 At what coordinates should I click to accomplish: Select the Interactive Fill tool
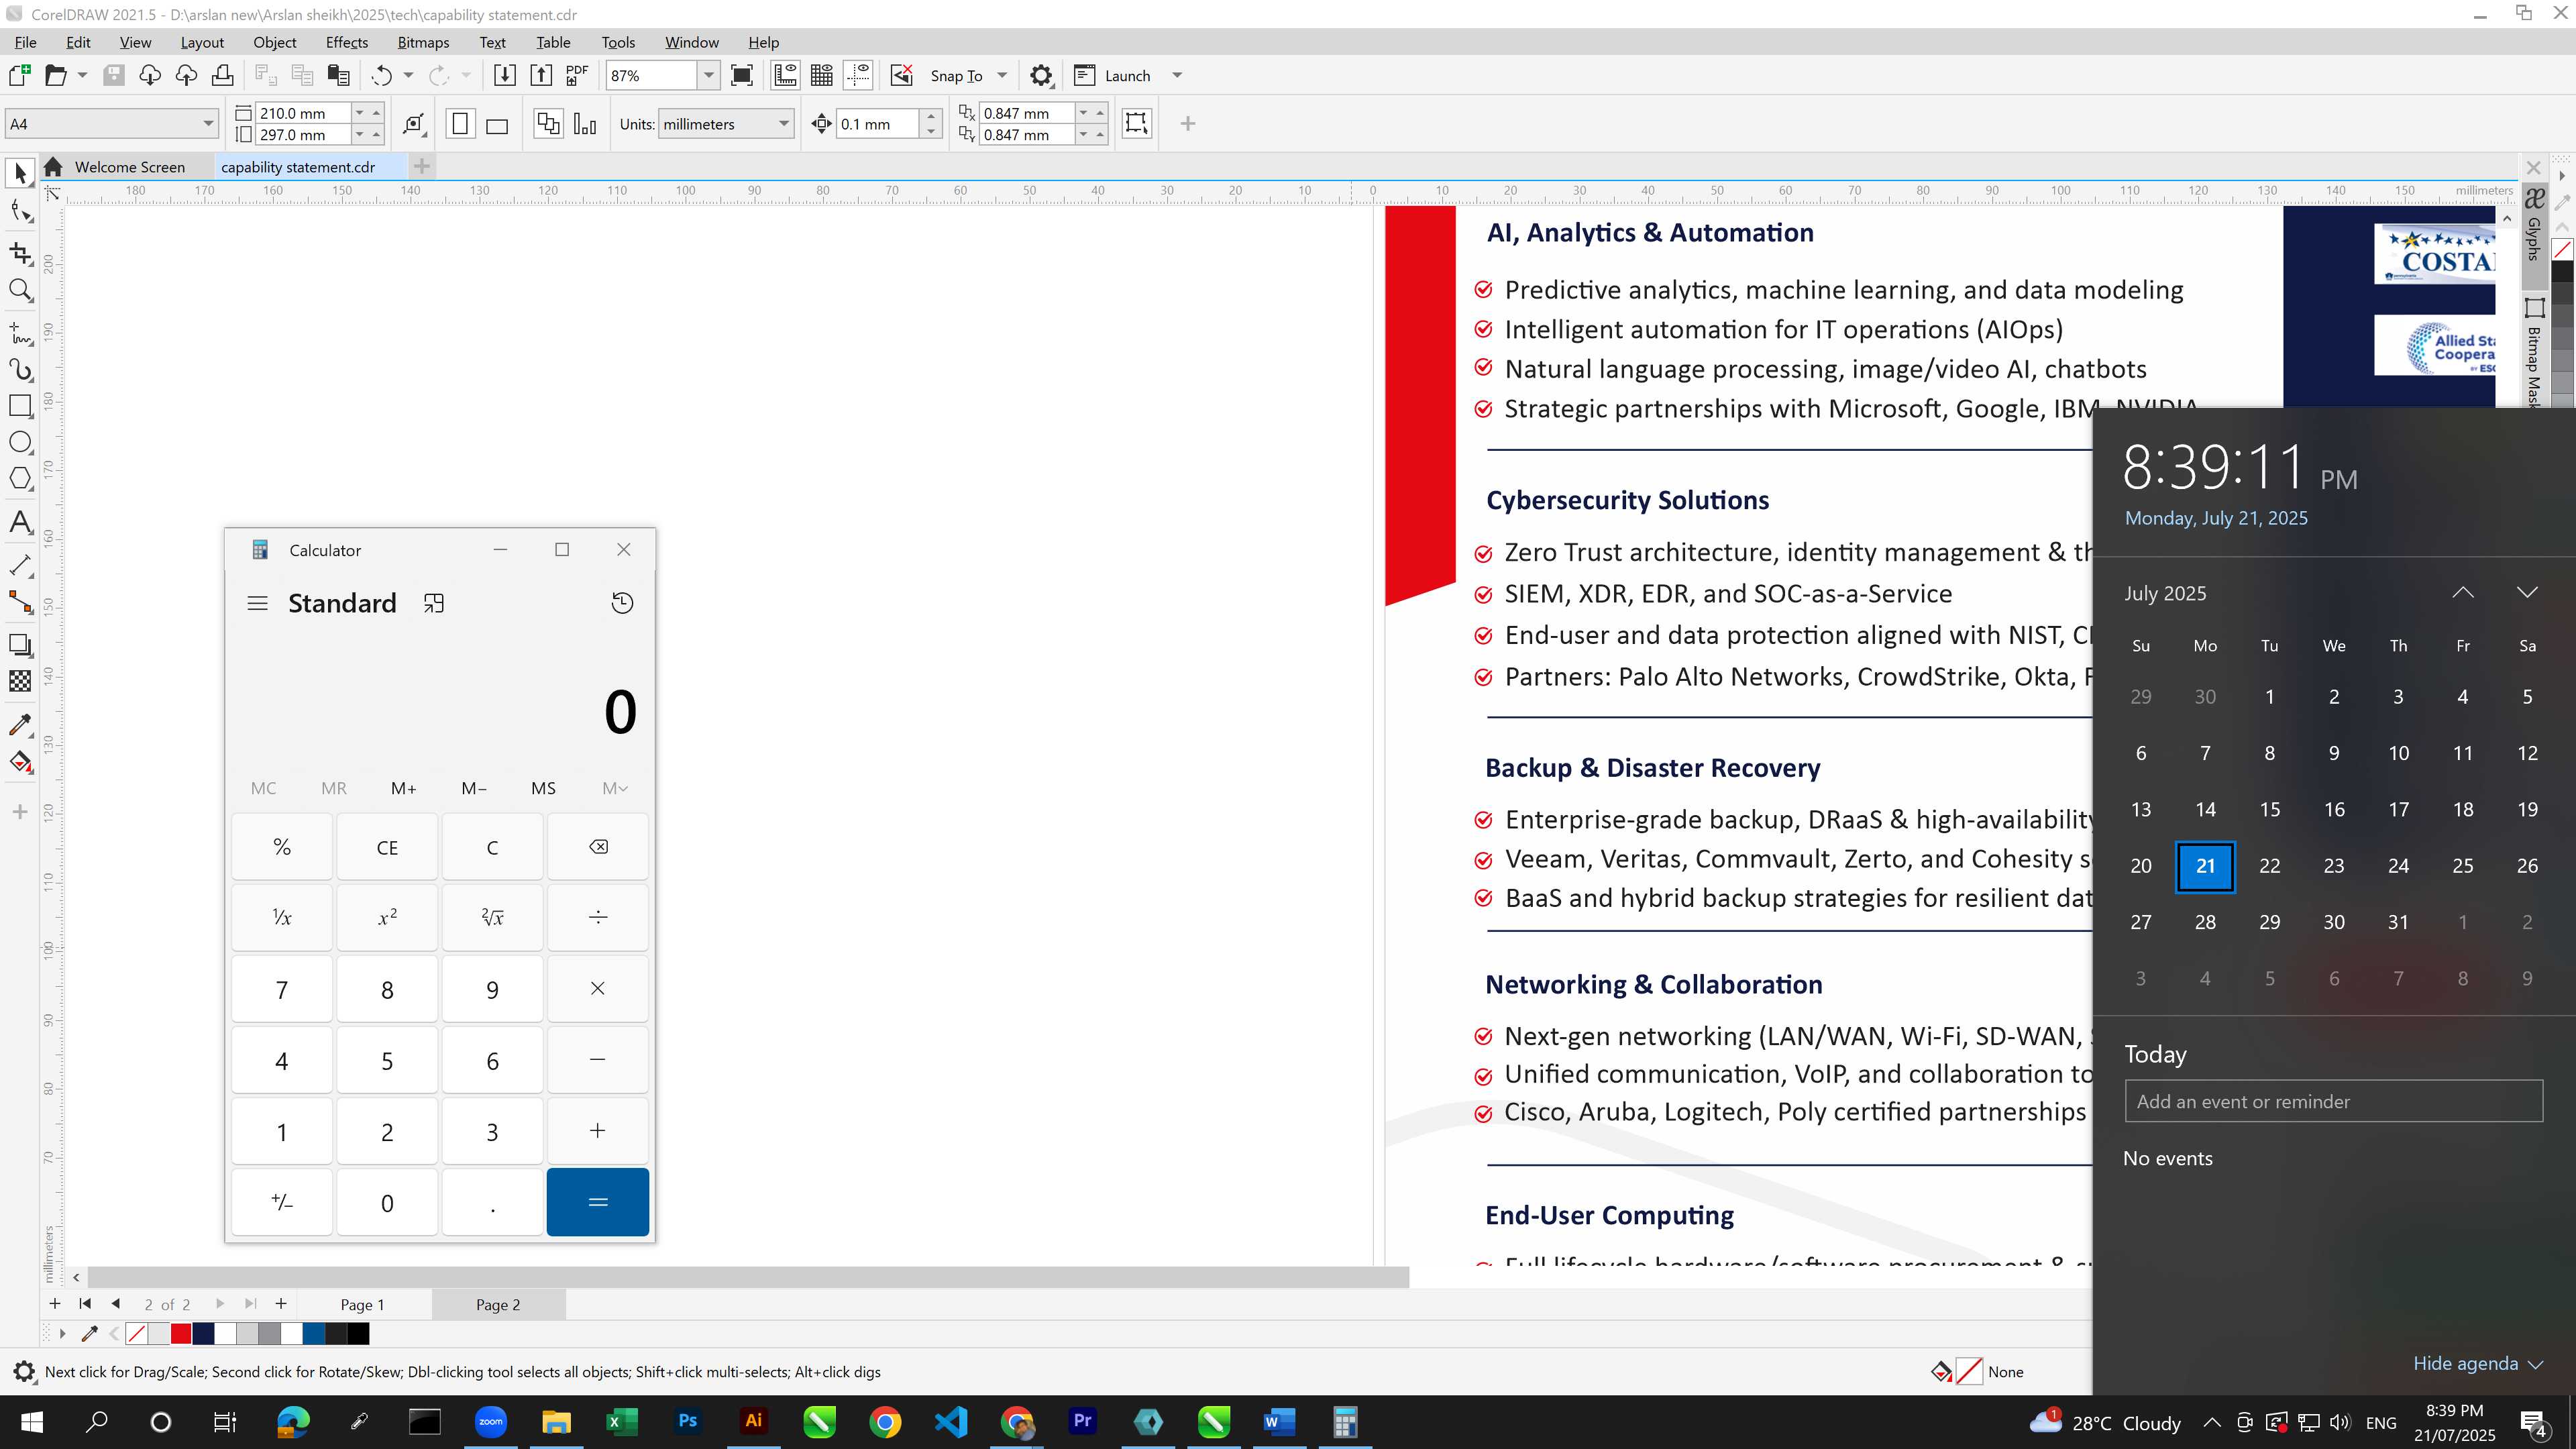[20, 762]
